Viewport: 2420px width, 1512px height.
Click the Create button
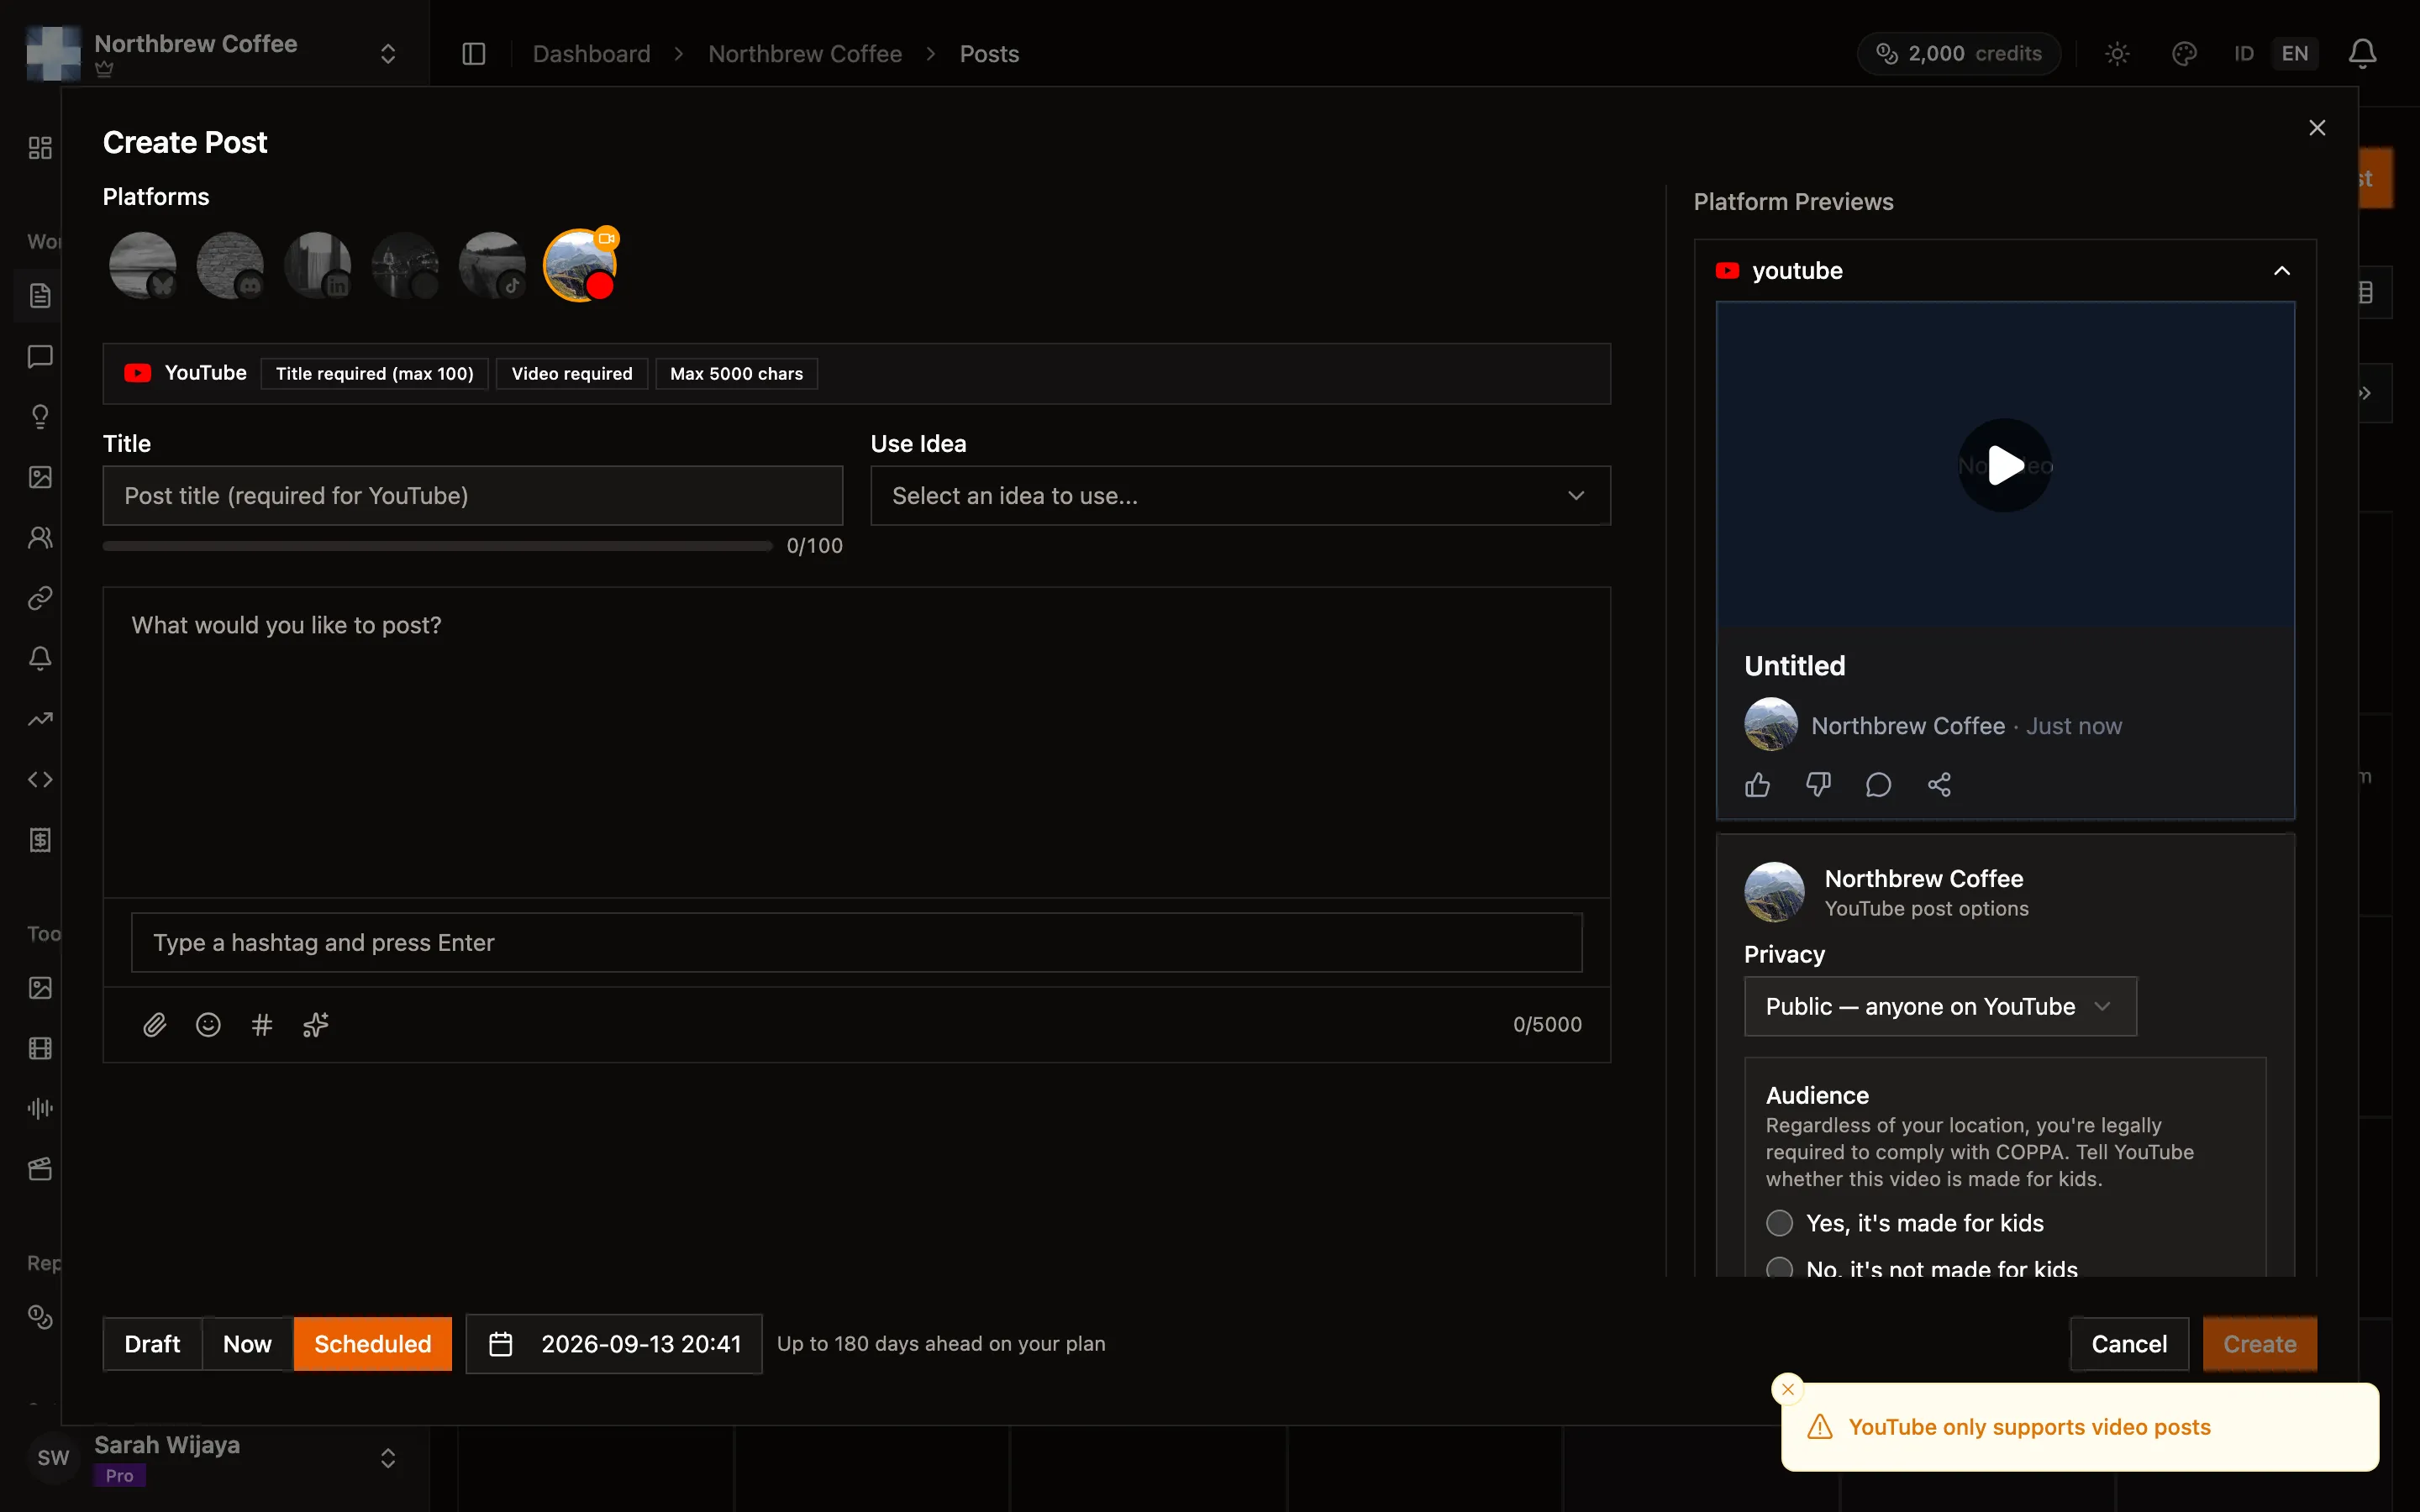[2260, 1344]
